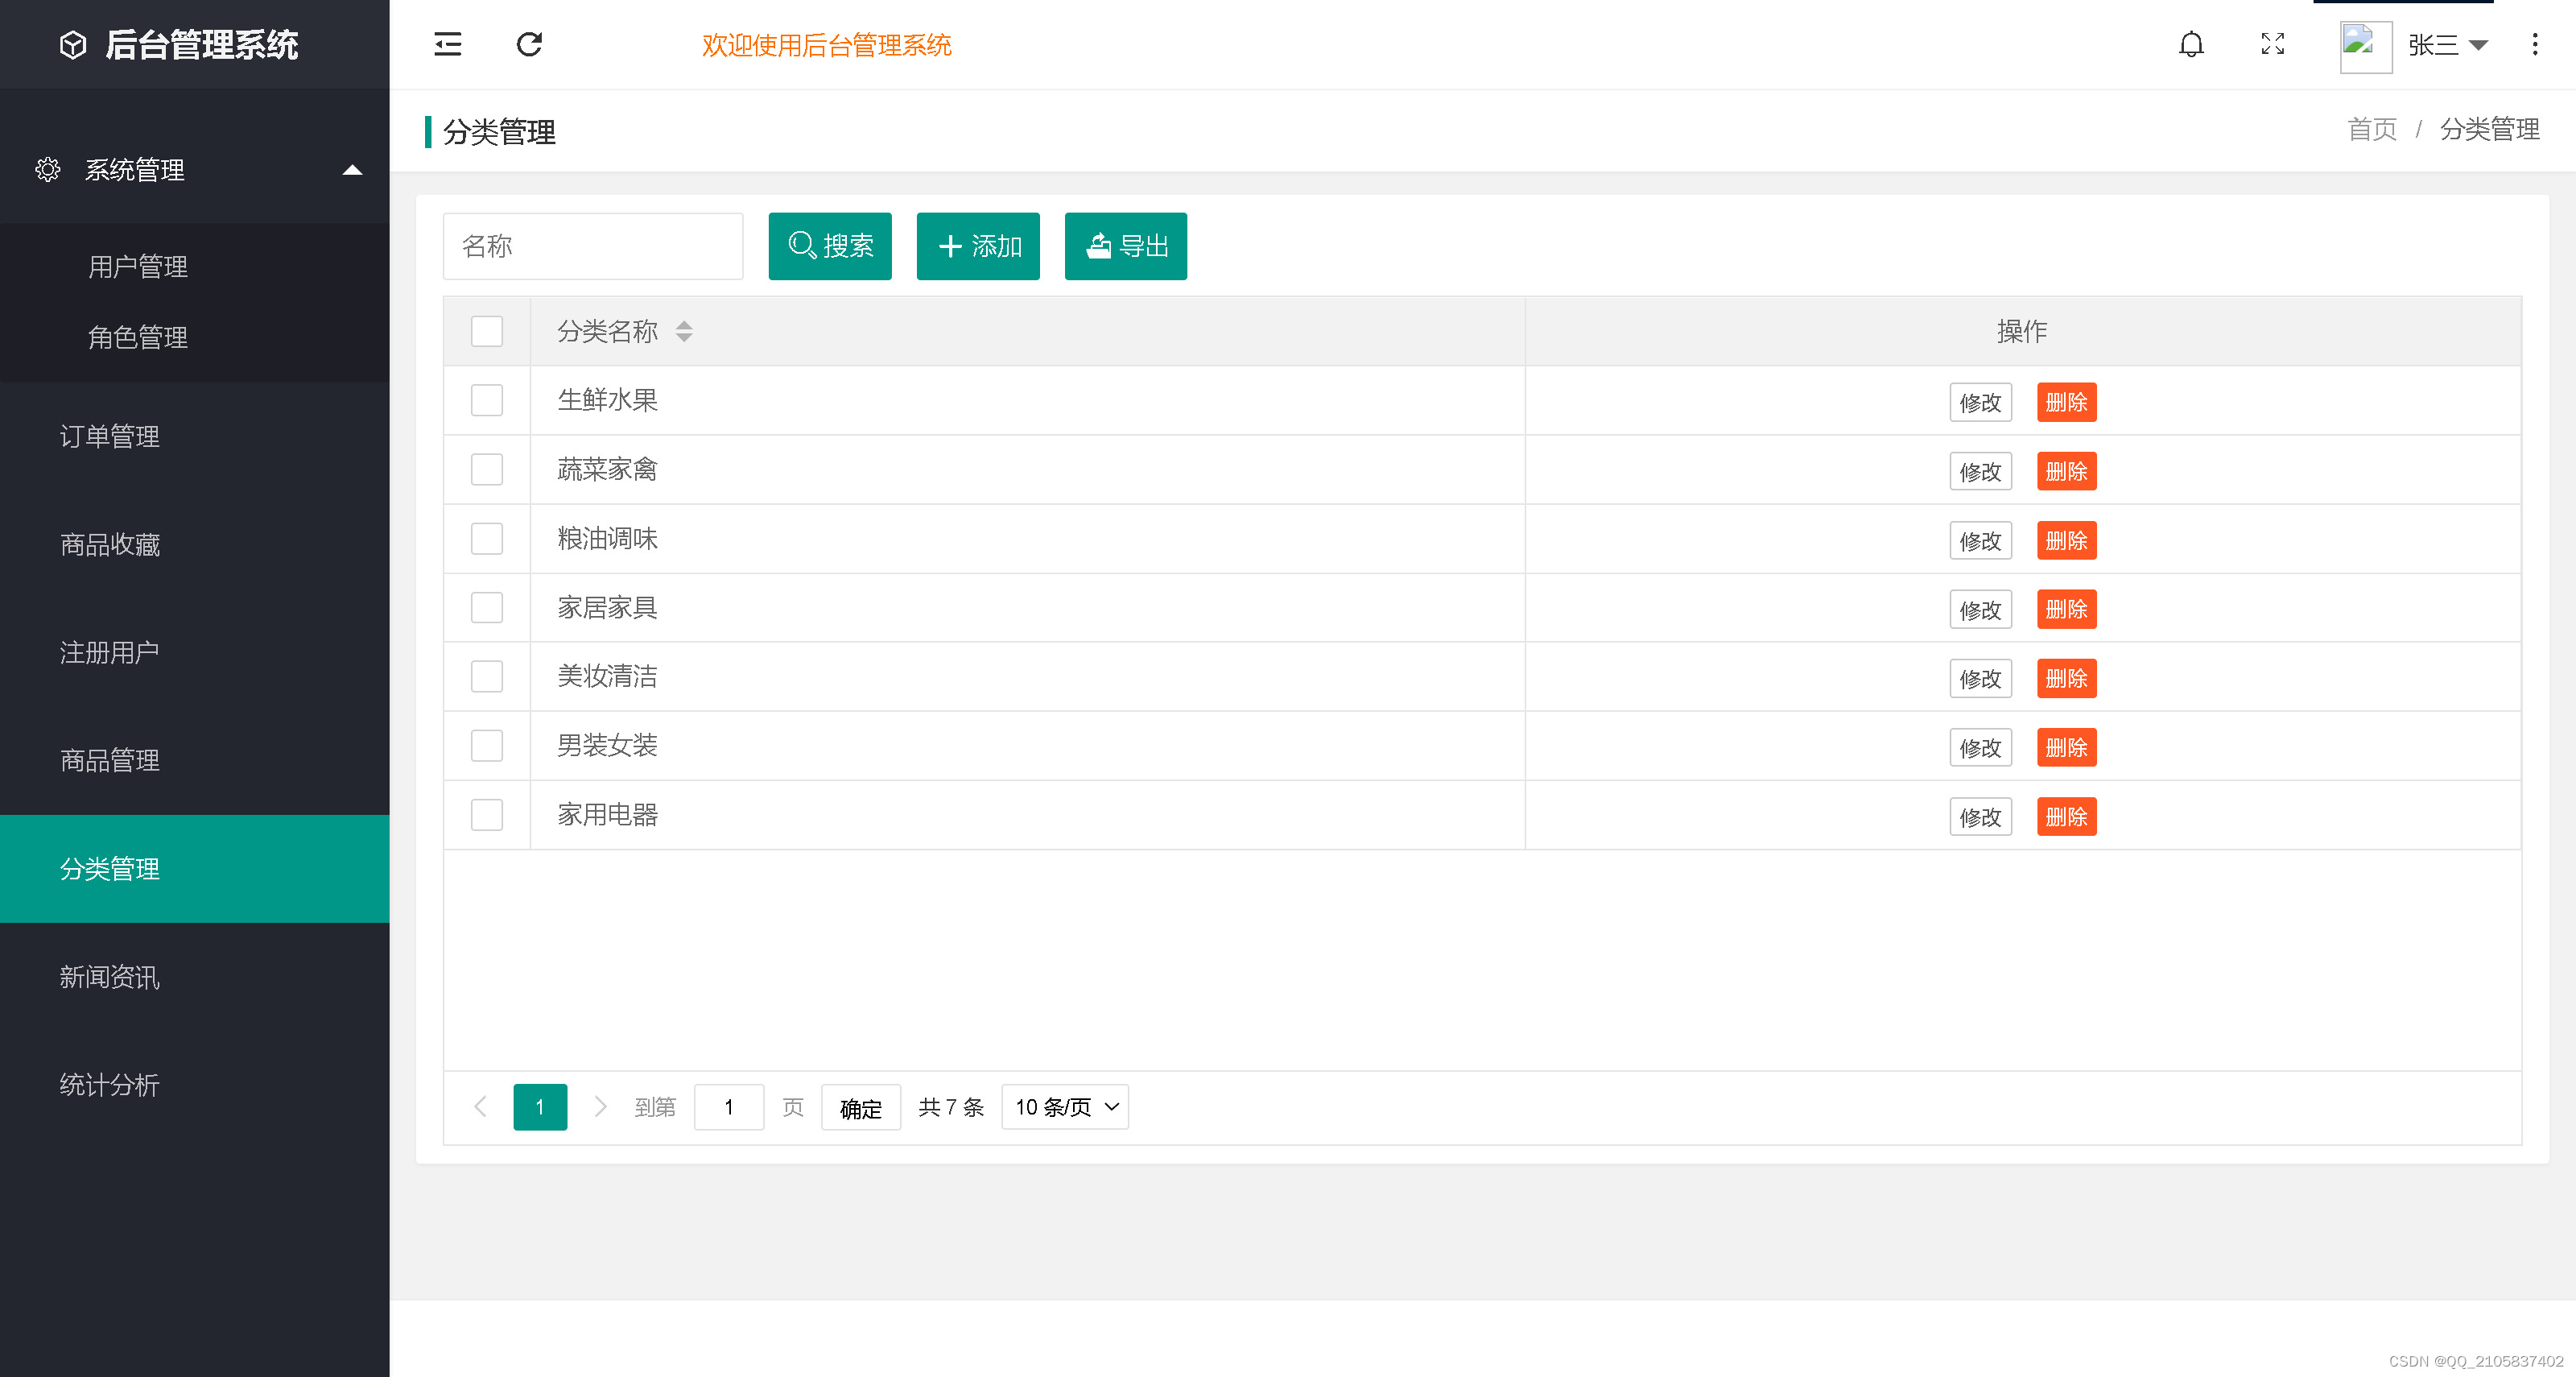Check the 男装女装 row checkbox
This screenshot has width=2576, height=1377.
coord(487,745)
